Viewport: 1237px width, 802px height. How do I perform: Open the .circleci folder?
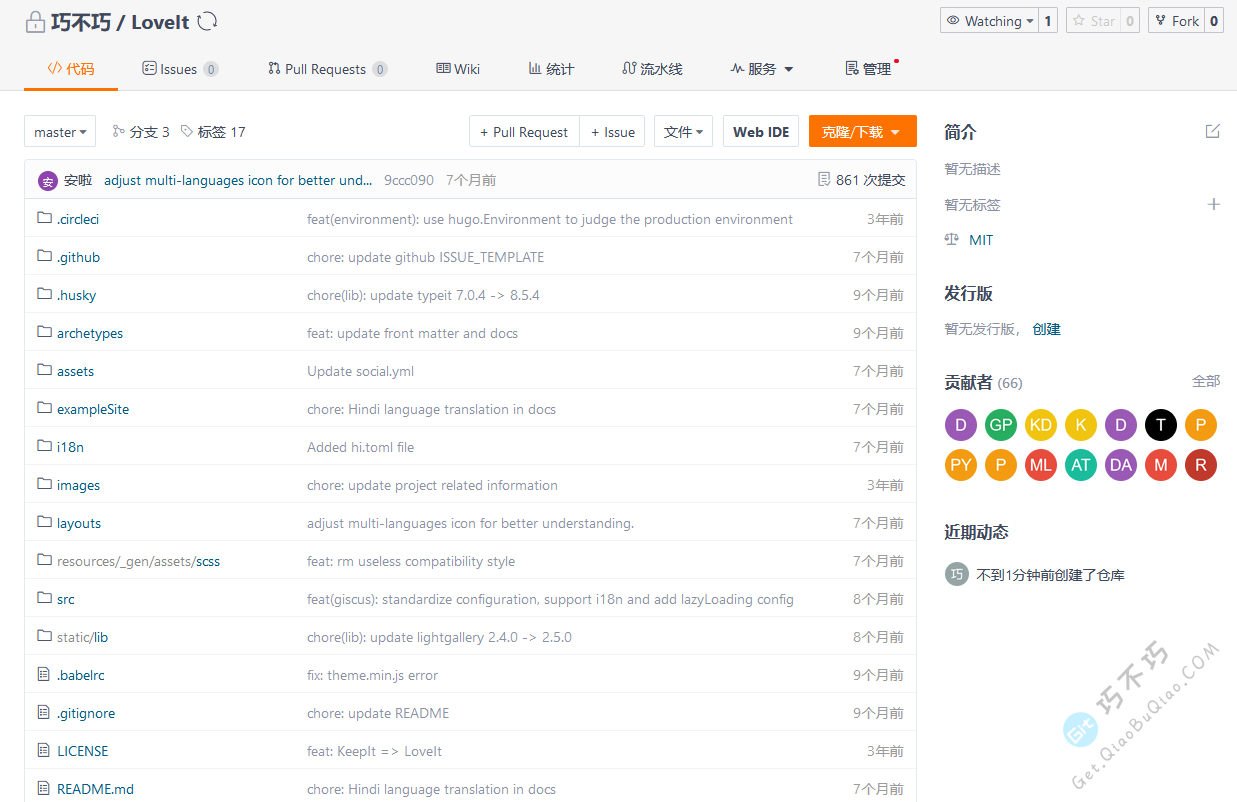pyautogui.click(x=77, y=219)
